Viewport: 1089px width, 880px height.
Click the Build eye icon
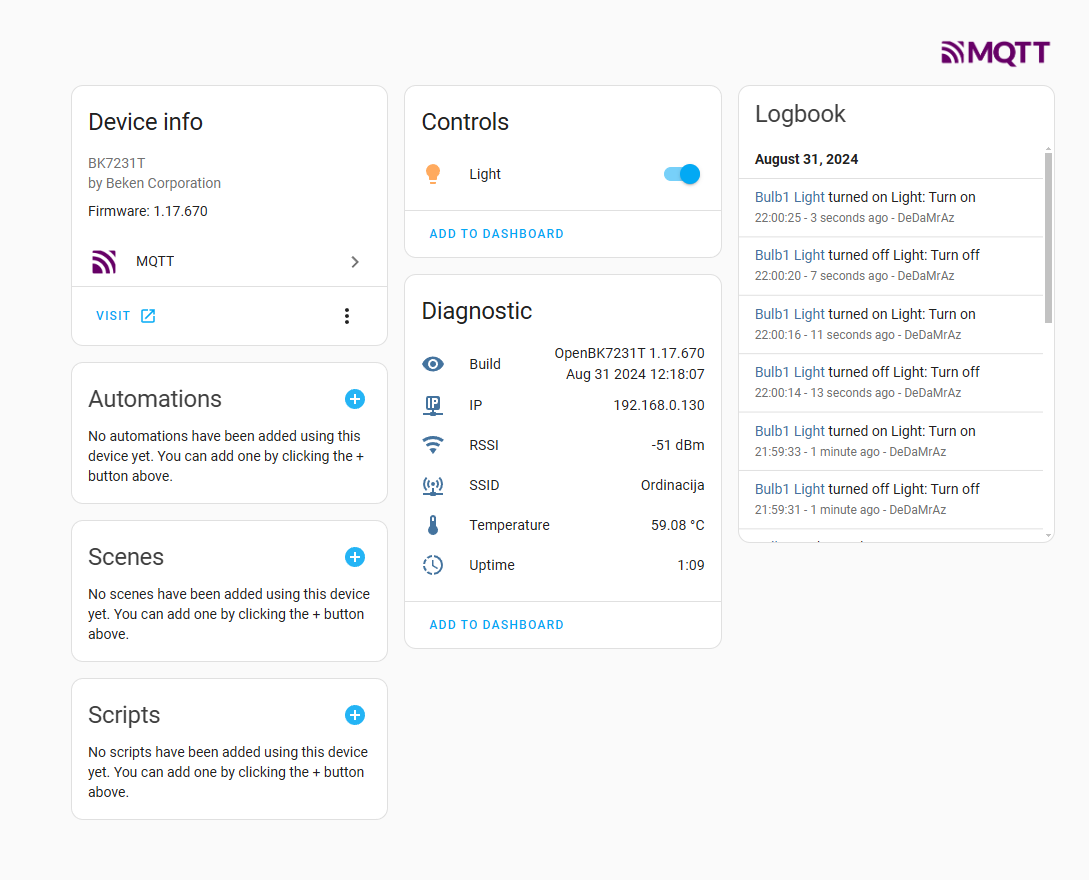(433, 364)
